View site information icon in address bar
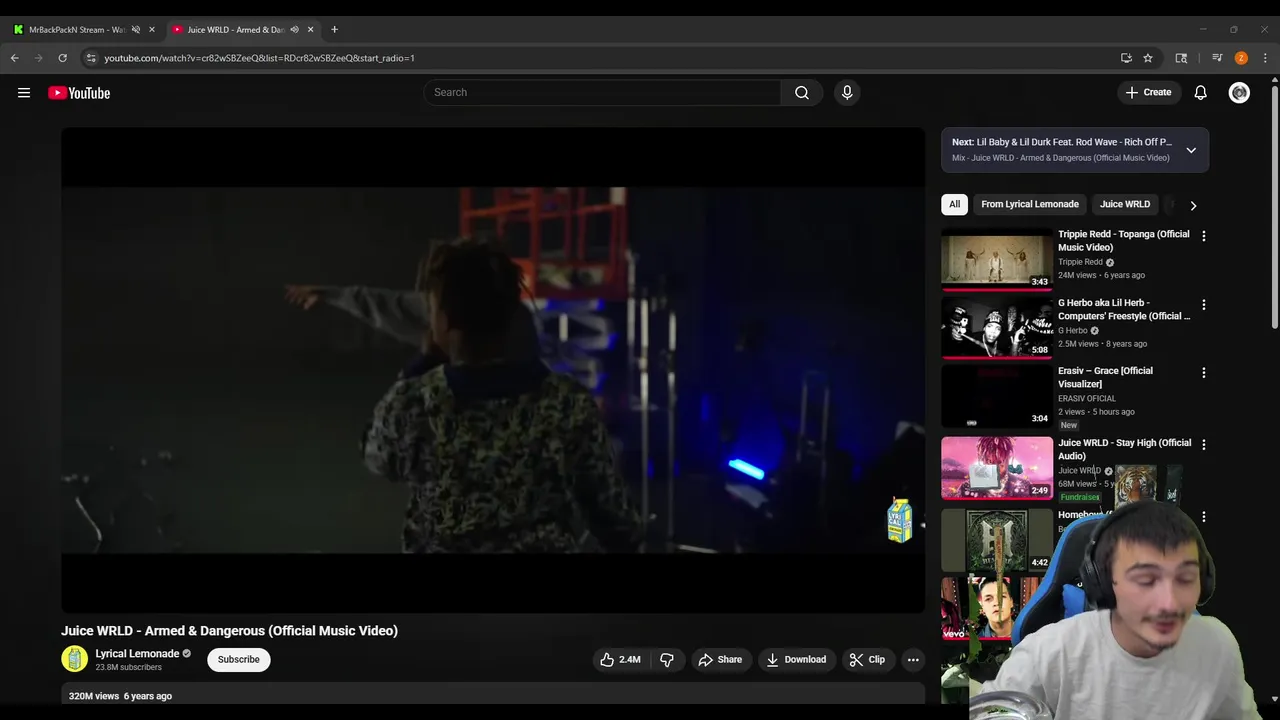The width and height of the screenshot is (1280, 720). point(91,58)
